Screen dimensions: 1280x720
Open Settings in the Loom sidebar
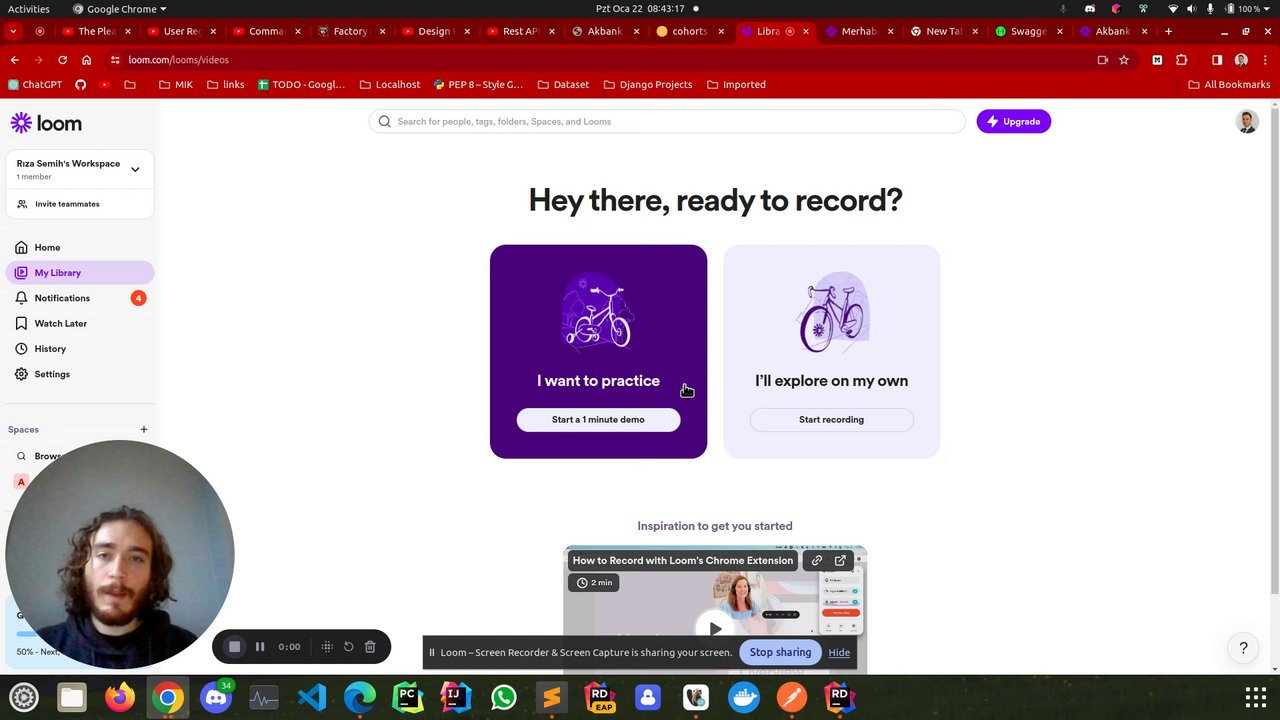tap(80, 374)
